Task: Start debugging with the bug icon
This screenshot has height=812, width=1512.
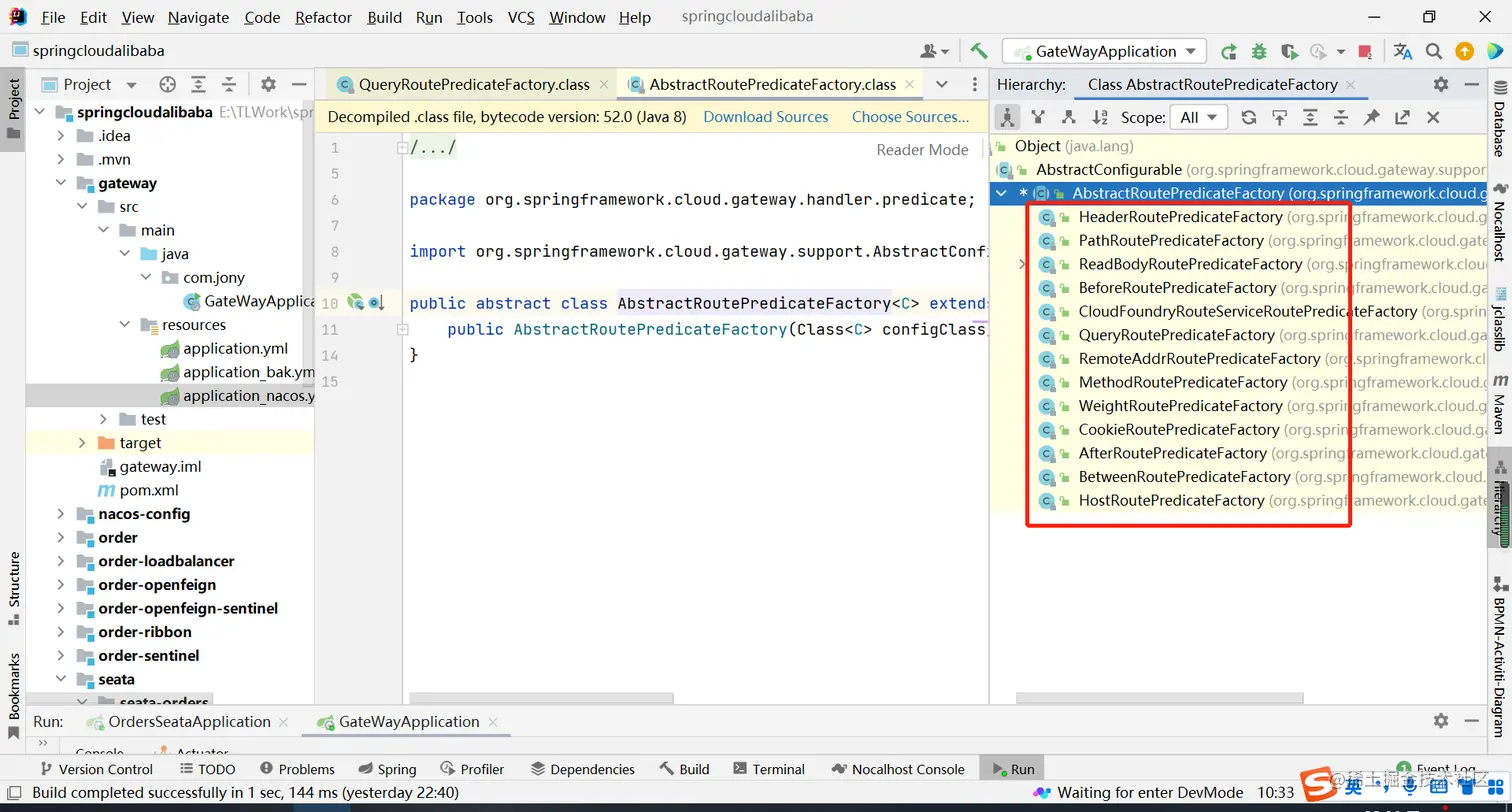Action: tap(1259, 51)
